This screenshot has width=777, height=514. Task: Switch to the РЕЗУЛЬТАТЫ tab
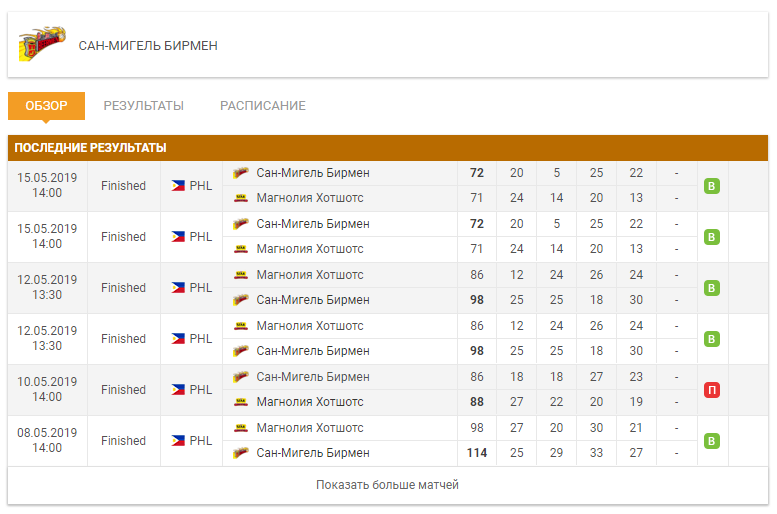pos(144,106)
